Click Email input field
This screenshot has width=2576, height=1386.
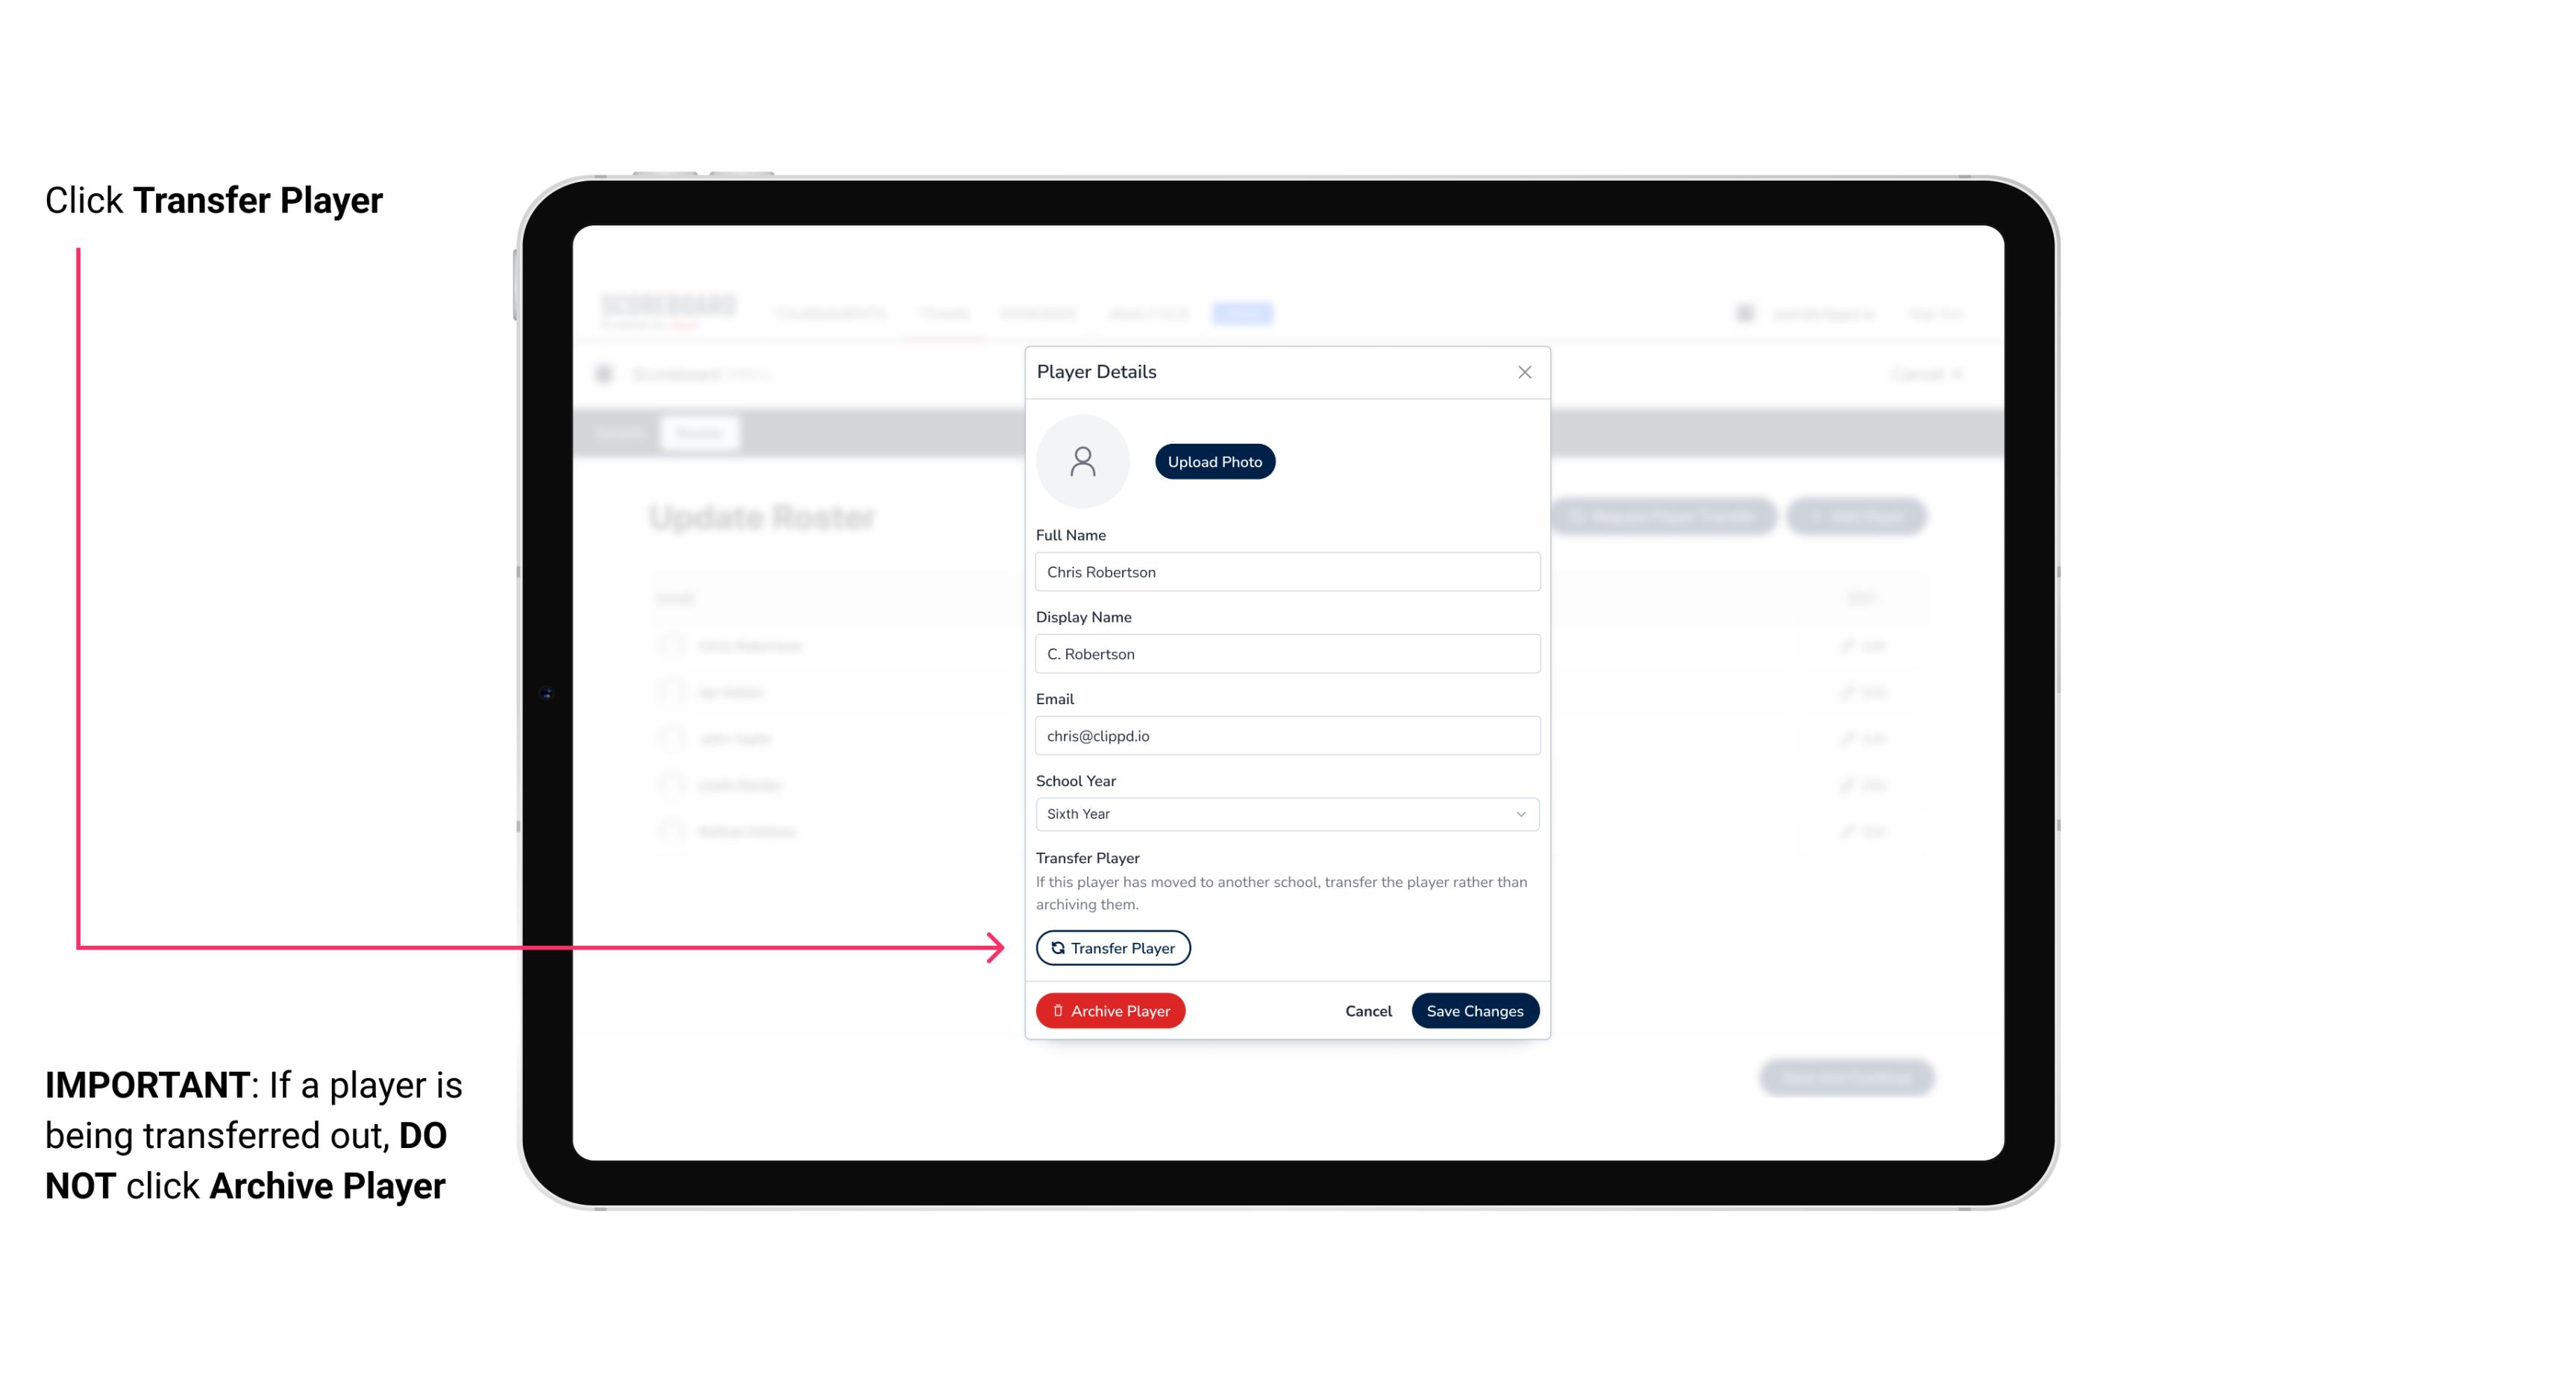pyautogui.click(x=1285, y=734)
